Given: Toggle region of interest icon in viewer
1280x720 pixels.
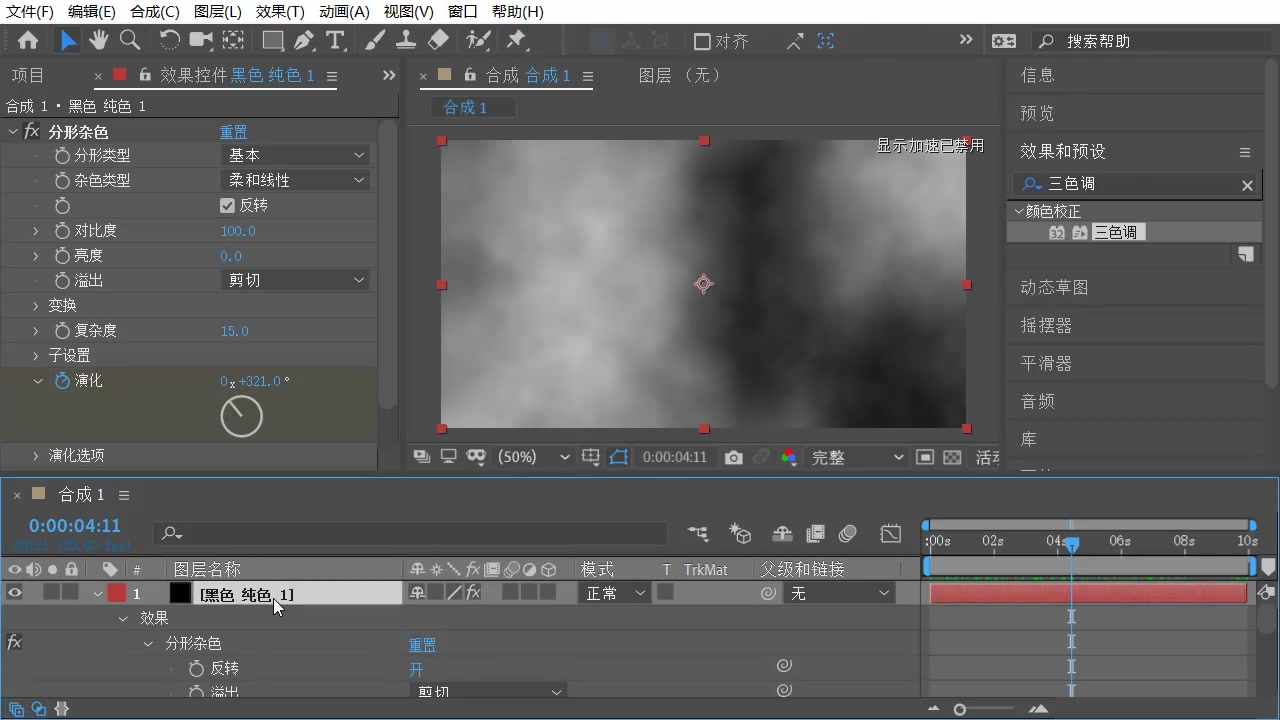Looking at the screenshot, I should point(925,457).
